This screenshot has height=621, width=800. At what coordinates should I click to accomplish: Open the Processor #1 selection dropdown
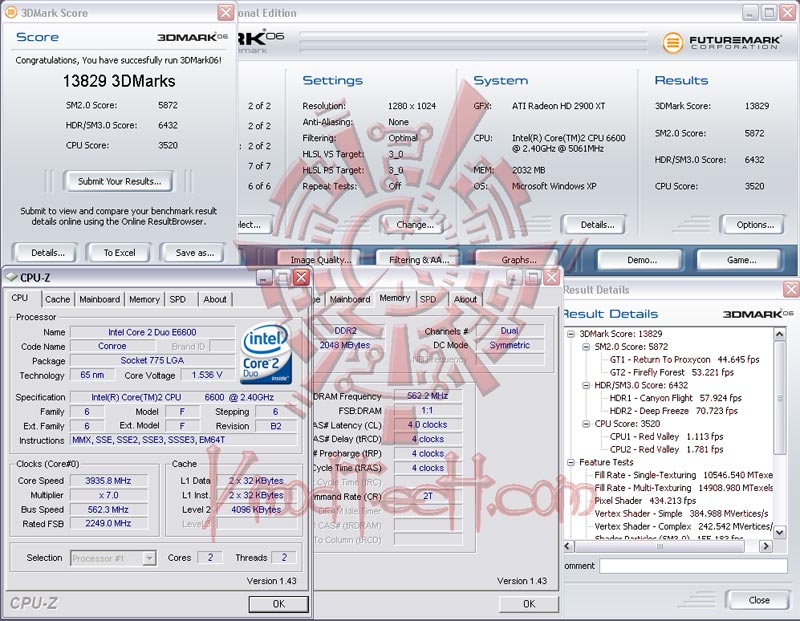pos(149,558)
